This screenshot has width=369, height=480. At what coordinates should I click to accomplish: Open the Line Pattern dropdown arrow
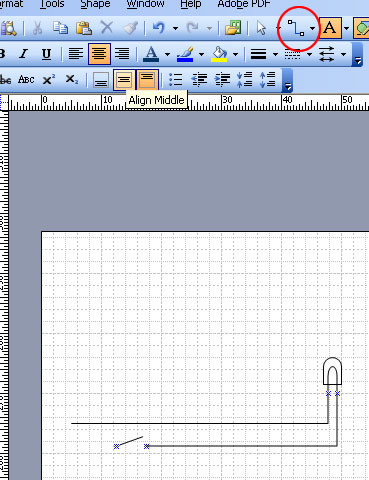point(310,54)
